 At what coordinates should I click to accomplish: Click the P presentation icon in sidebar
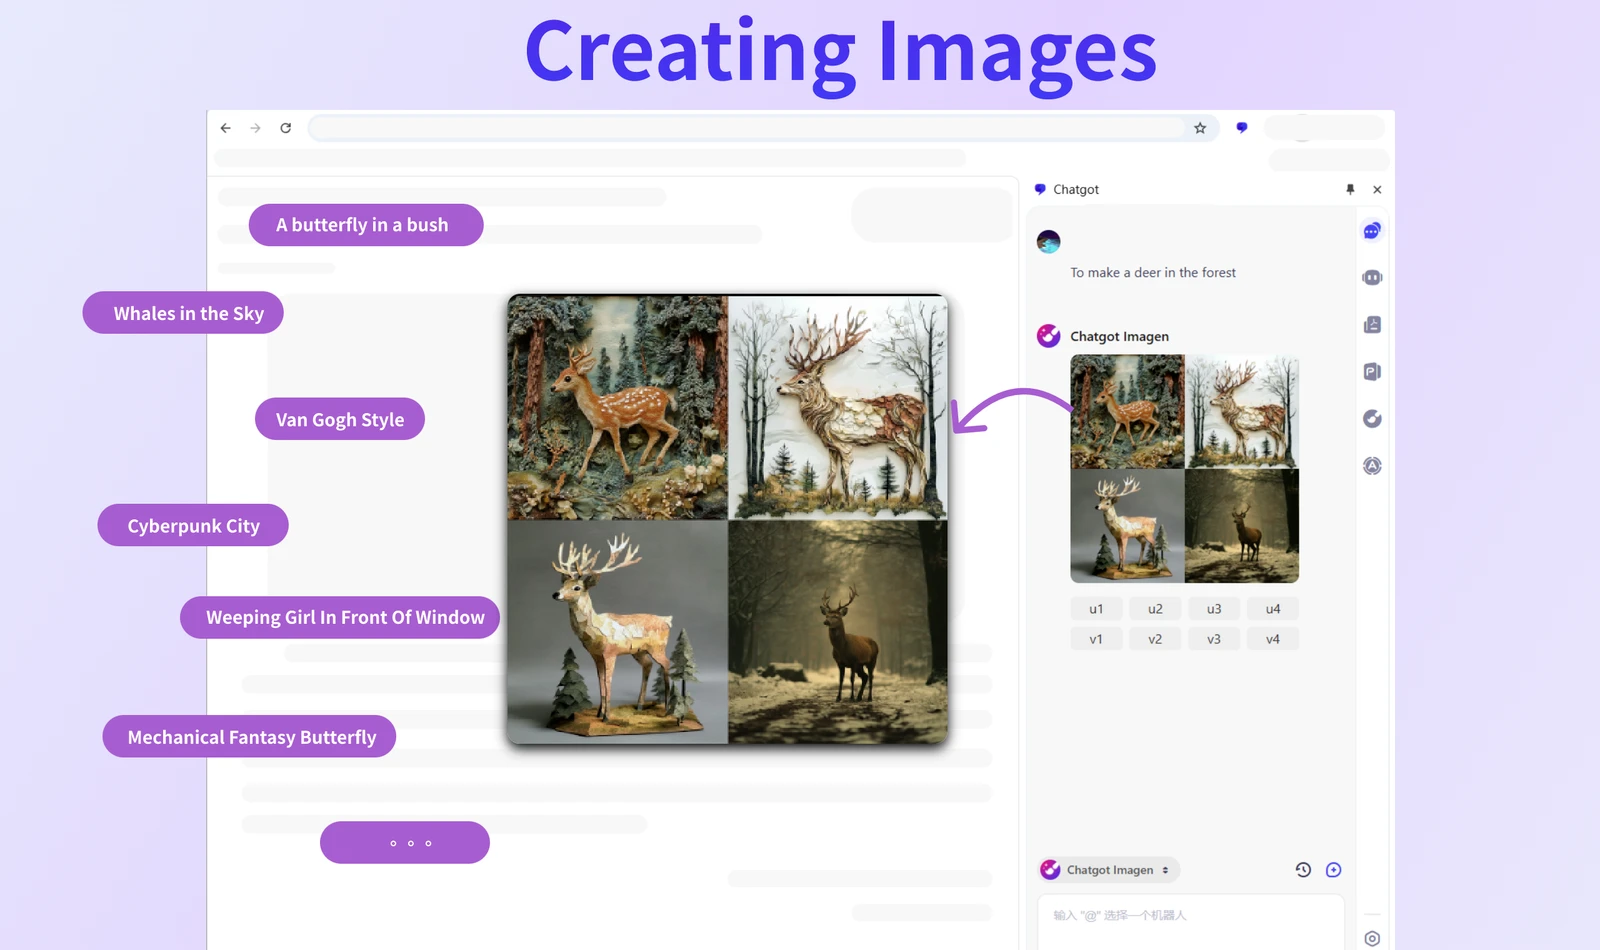click(1372, 372)
